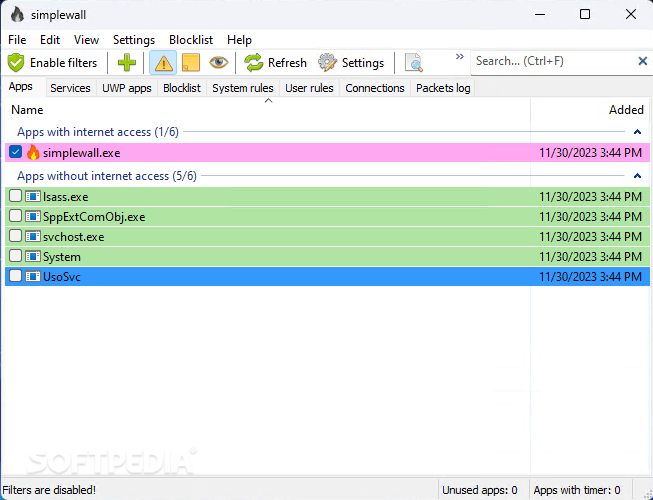Switch to the System rules tab
The image size is (653, 500).
(x=243, y=88)
